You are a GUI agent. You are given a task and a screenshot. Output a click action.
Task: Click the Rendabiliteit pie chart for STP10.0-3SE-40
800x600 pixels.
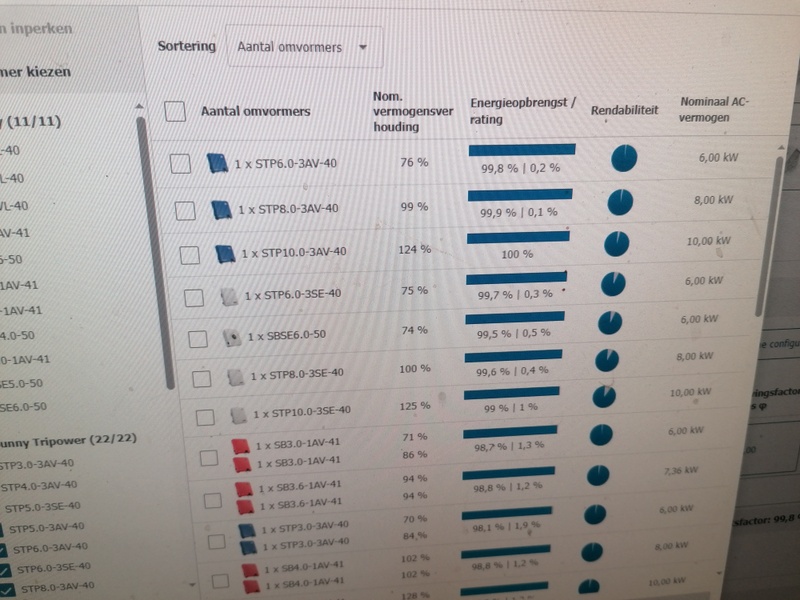(604, 396)
